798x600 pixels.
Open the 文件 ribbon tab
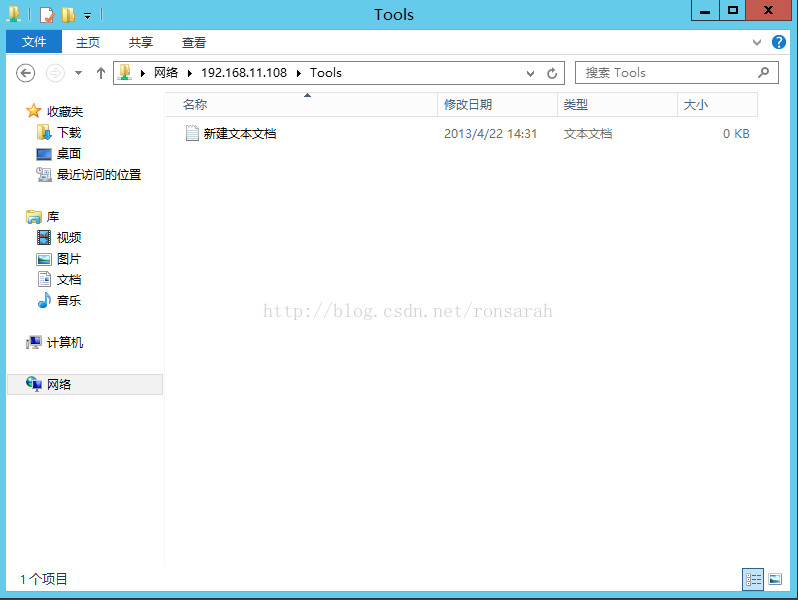[x=34, y=42]
